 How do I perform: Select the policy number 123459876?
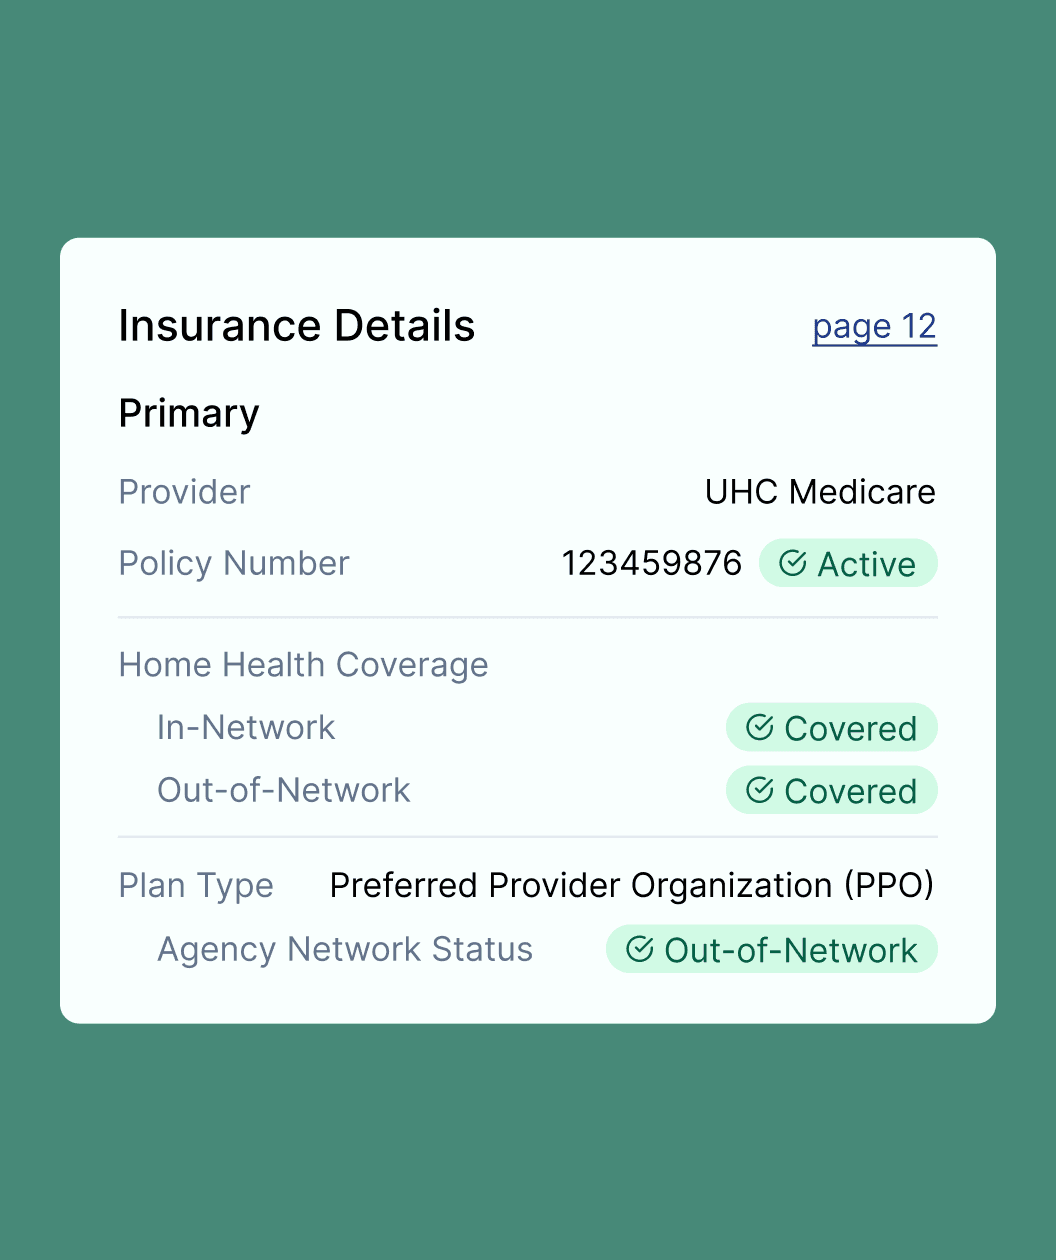[x=652, y=563]
